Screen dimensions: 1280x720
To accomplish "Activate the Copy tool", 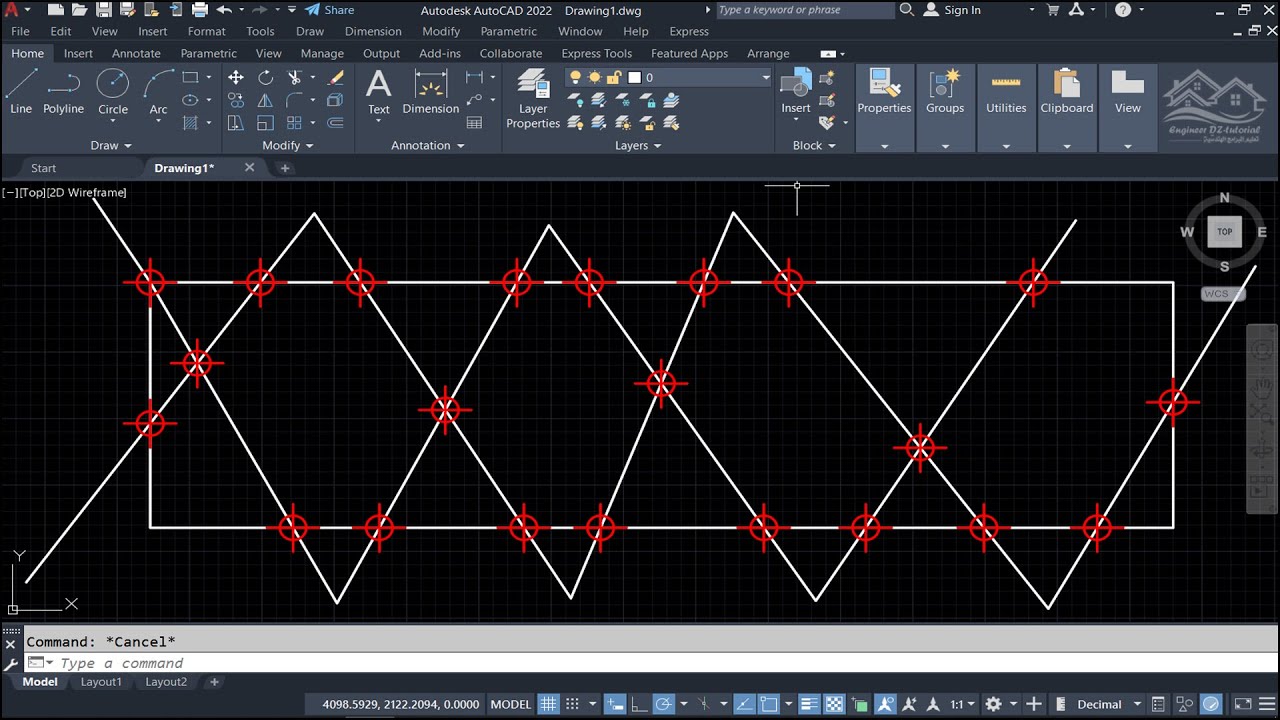I will [x=236, y=100].
